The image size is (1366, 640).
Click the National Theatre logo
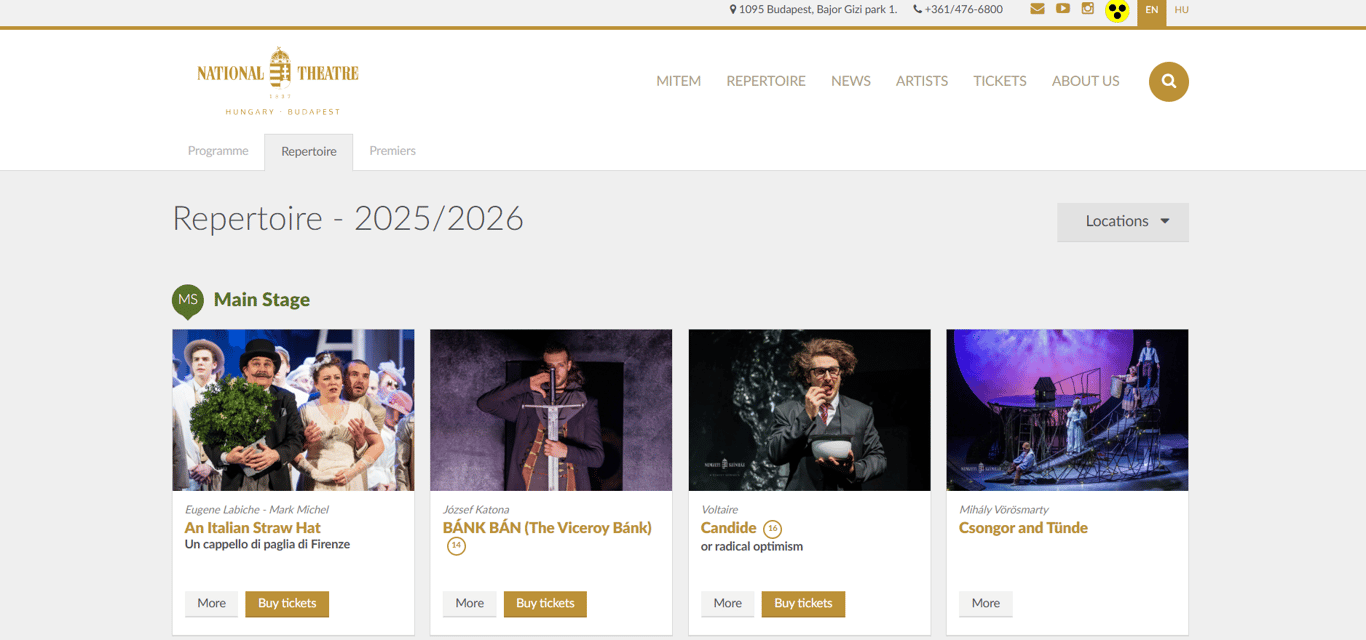coord(278,81)
